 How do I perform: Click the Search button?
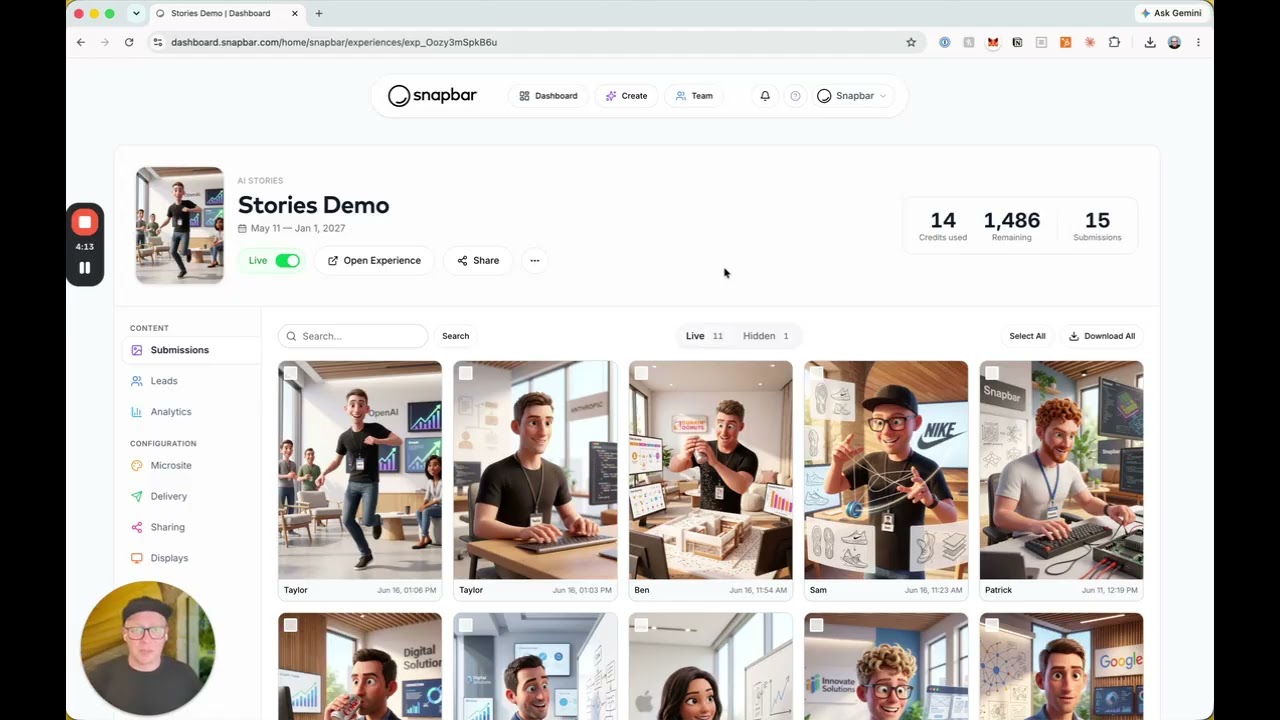click(x=455, y=336)
